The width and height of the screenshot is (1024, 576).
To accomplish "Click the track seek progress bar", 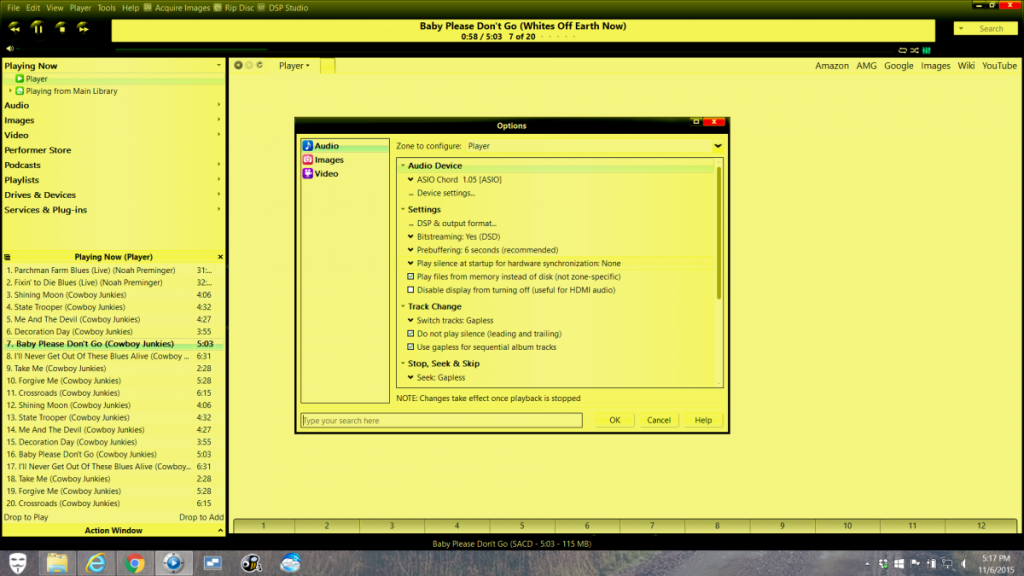I will (x=503, y=50).
